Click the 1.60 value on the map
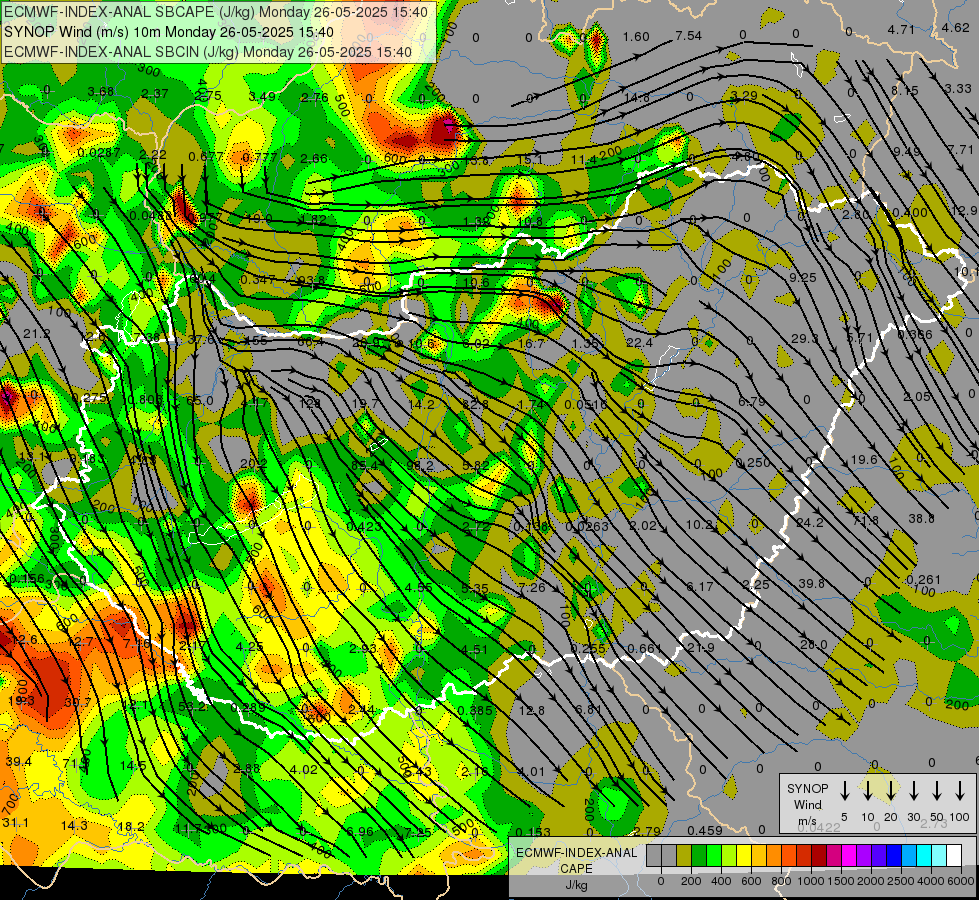Image resolution: width=979 pixels, height=900 pixels. [x=636, y=37]
